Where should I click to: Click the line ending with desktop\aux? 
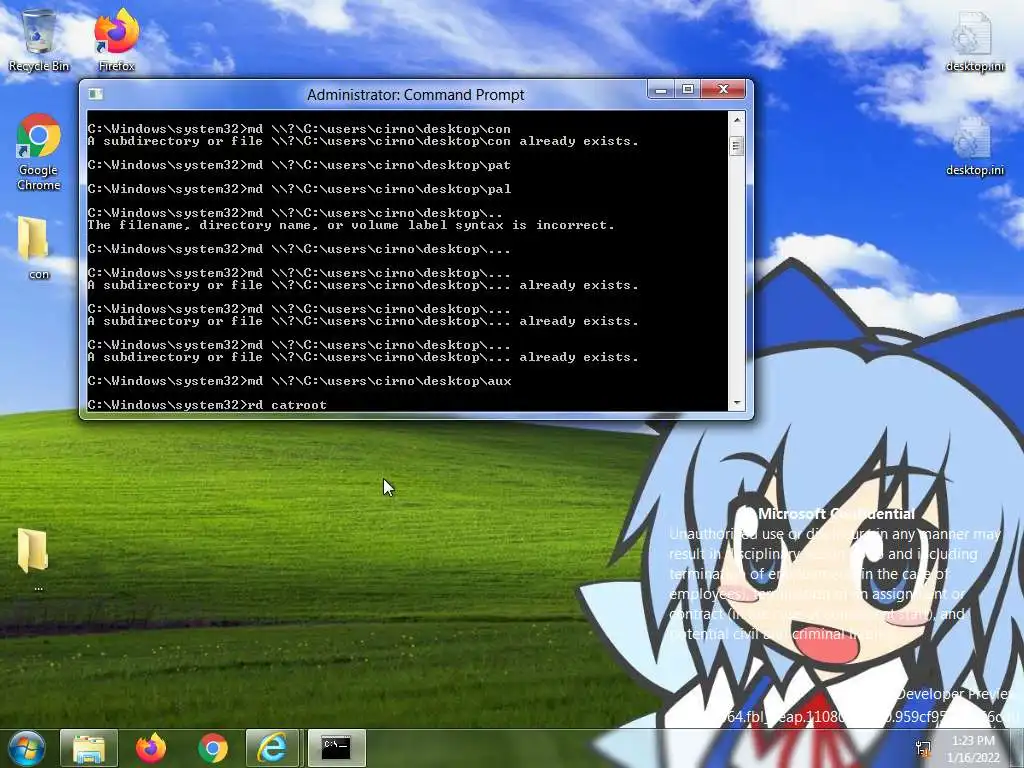(x=300, y=381)
